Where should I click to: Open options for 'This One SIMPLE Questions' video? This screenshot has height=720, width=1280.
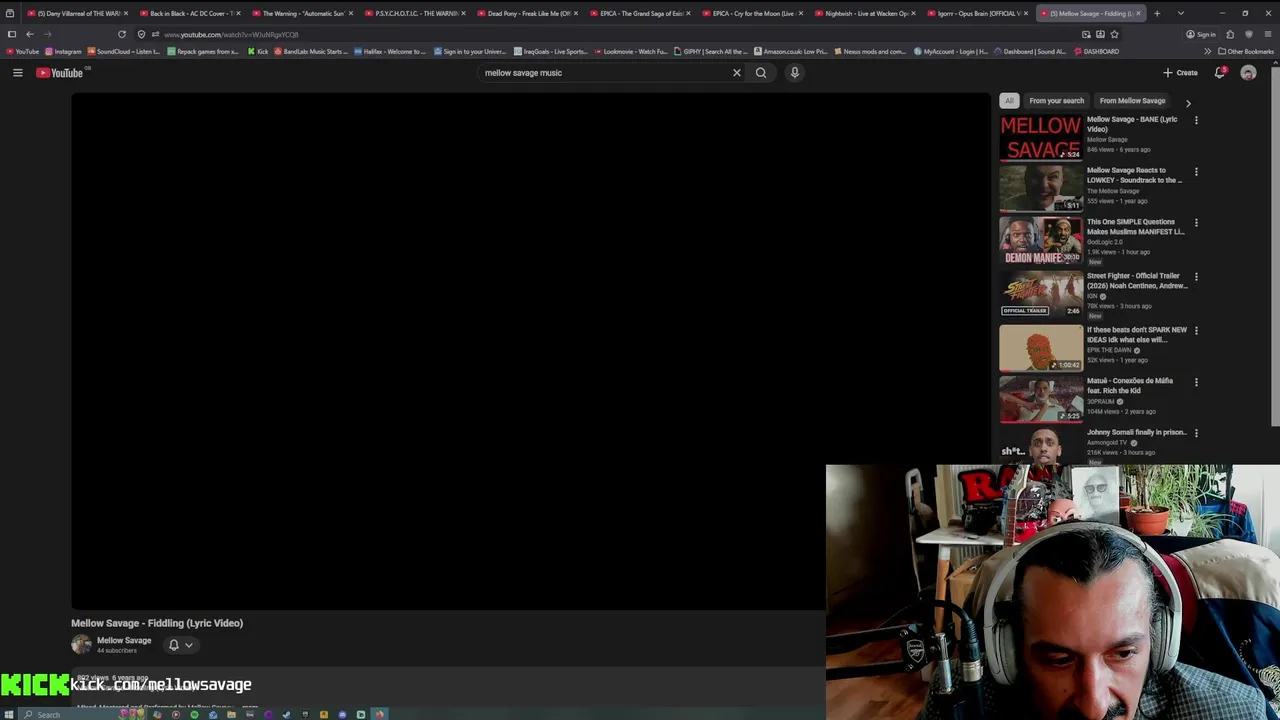tap(1196, 223)
